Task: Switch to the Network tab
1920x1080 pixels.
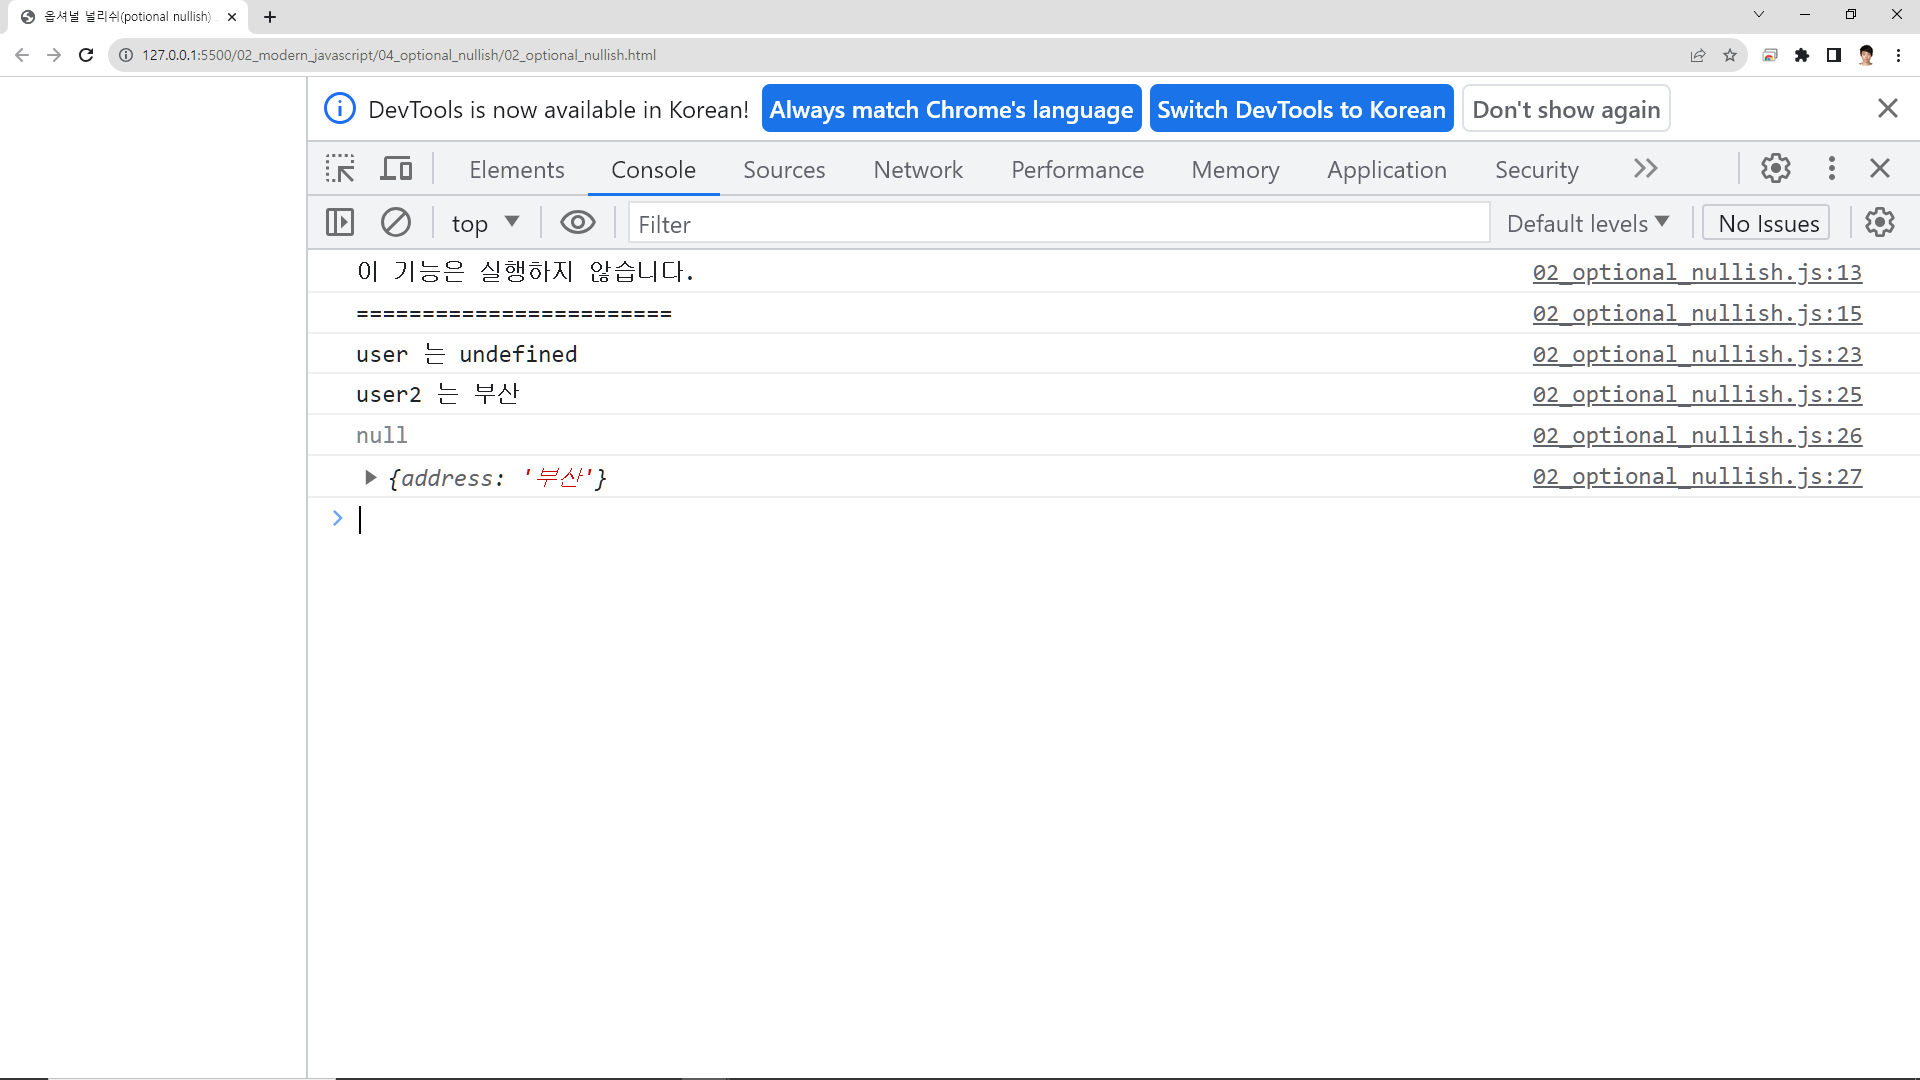Action: [917, 170]
